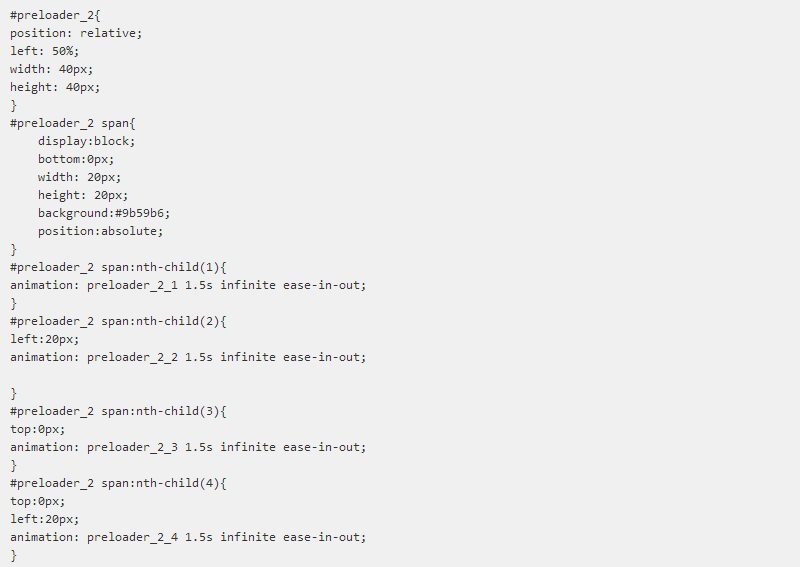Click the "position:absolute;" declaration
Screen dimensions: 800x567
(100, 231)
